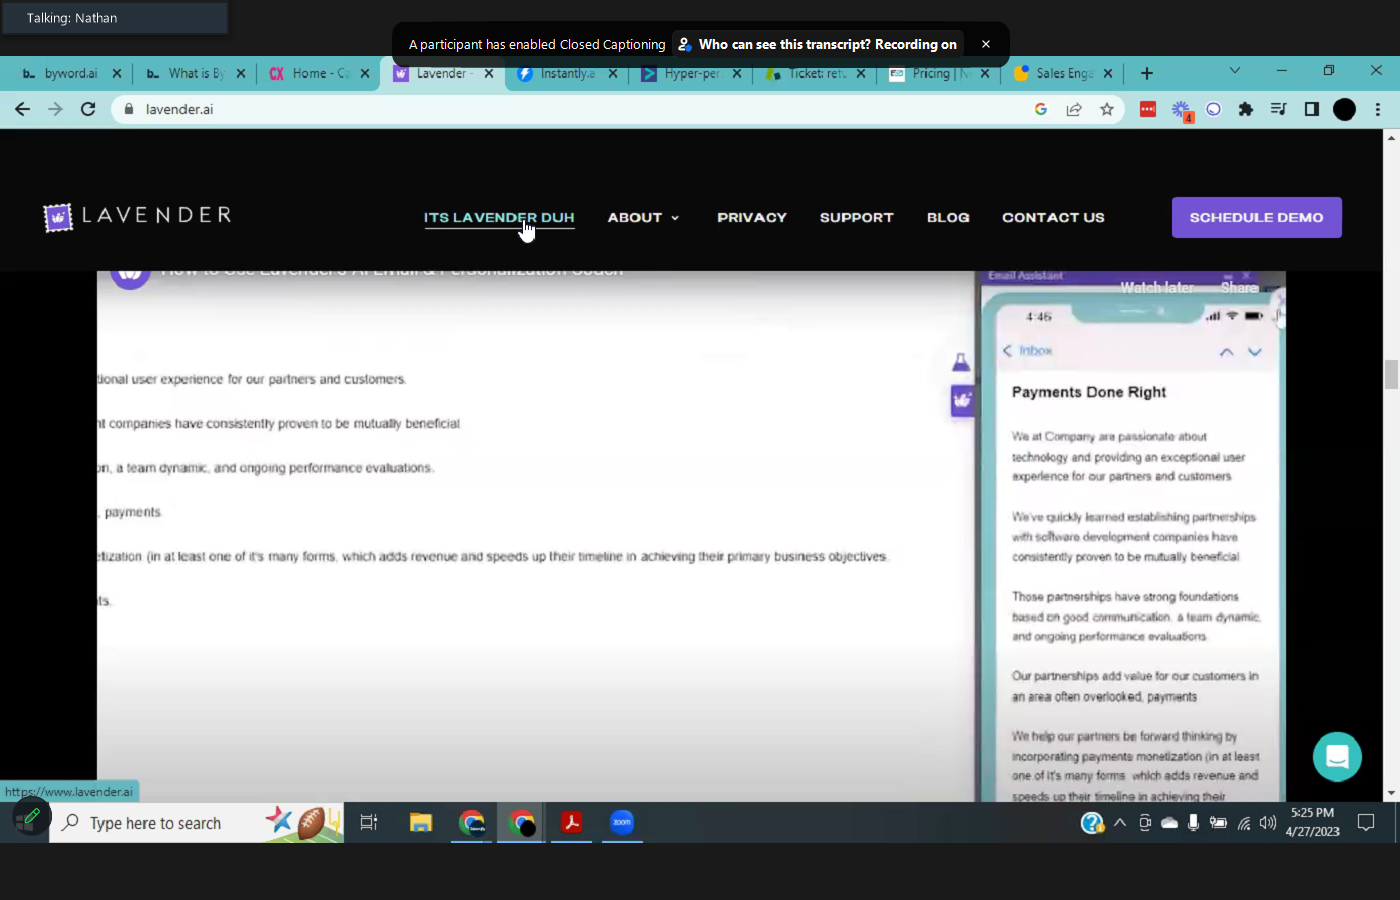The height and width of the screenshot is (900, 1400).
Task: Open the Contact Us link
Action: pos(1053,217)
